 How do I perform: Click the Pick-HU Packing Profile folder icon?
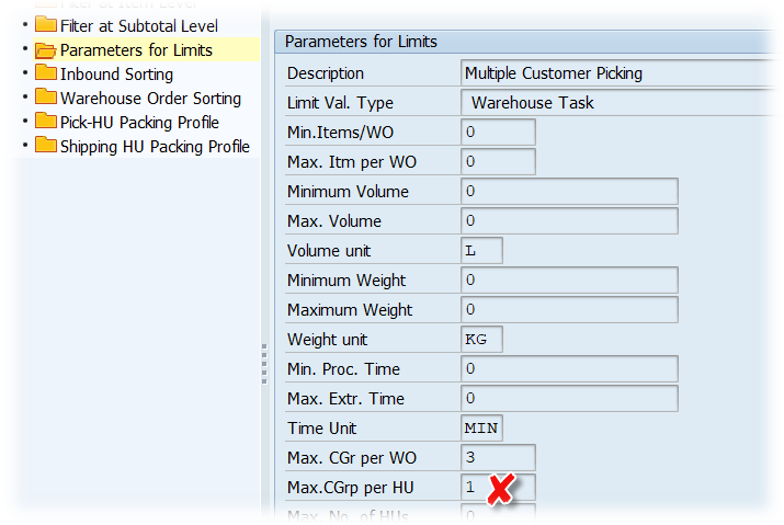[46, 121]
